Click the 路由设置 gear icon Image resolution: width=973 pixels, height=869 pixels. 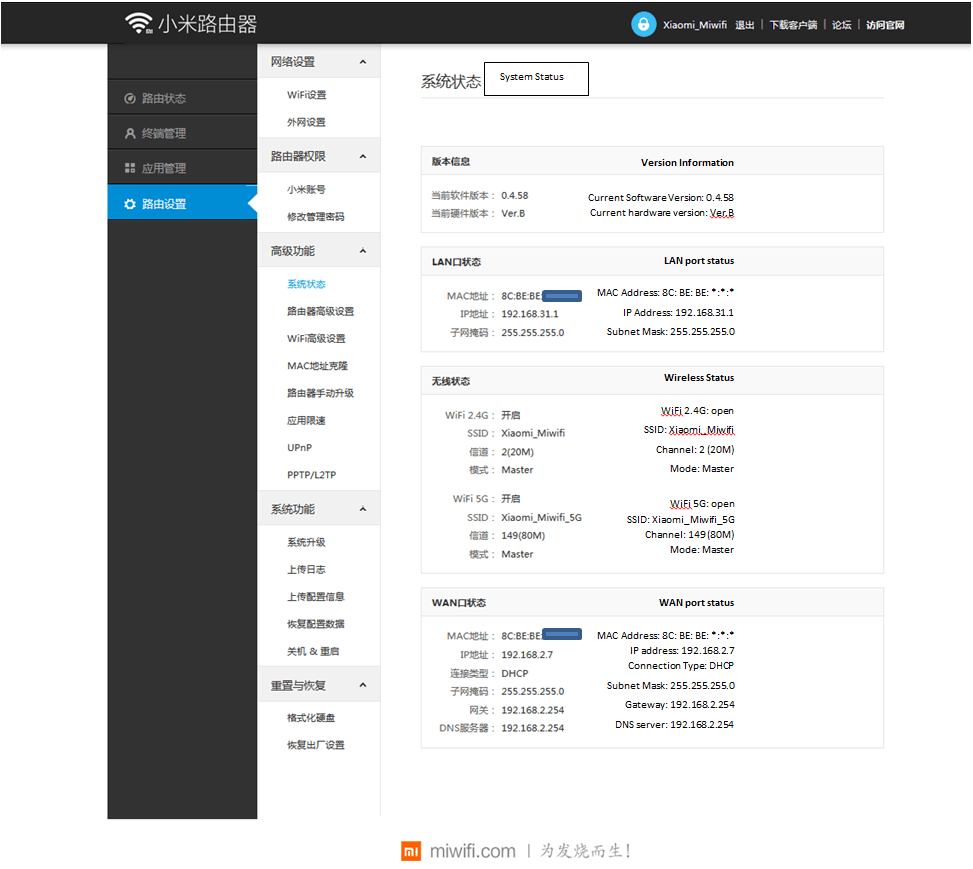click(x=130, y=204)
